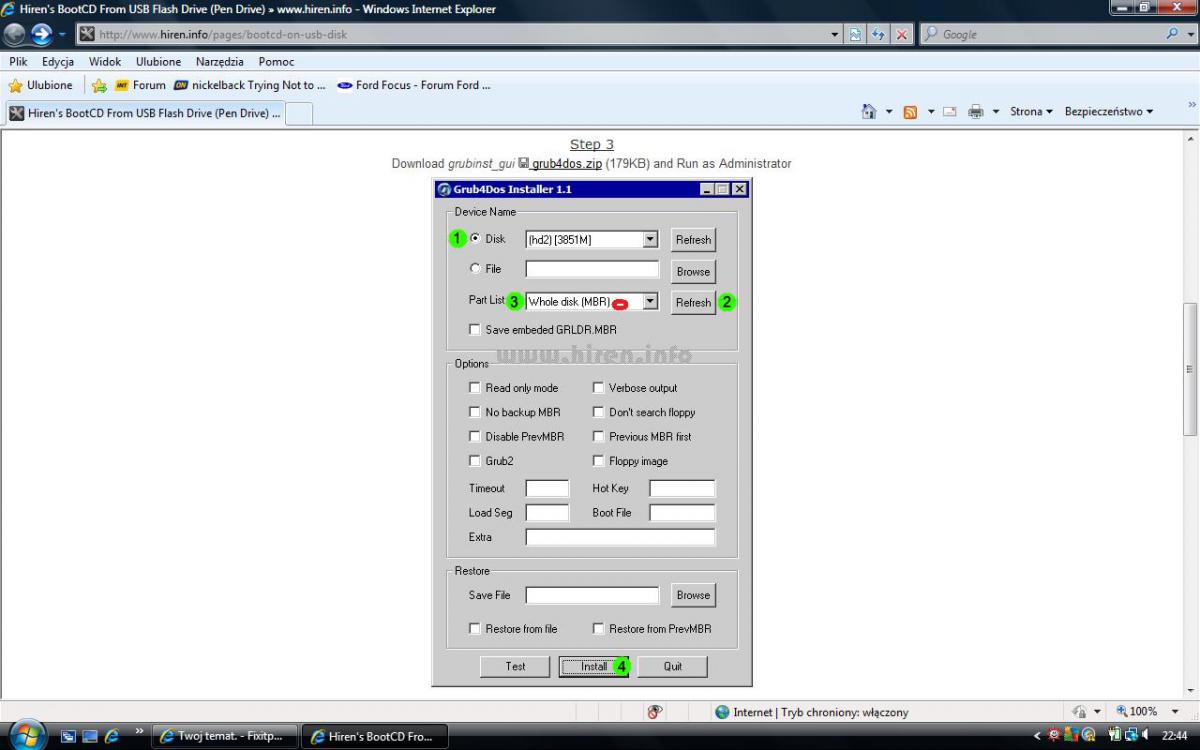Open the Forum favorites link

[x=140, y=85]
